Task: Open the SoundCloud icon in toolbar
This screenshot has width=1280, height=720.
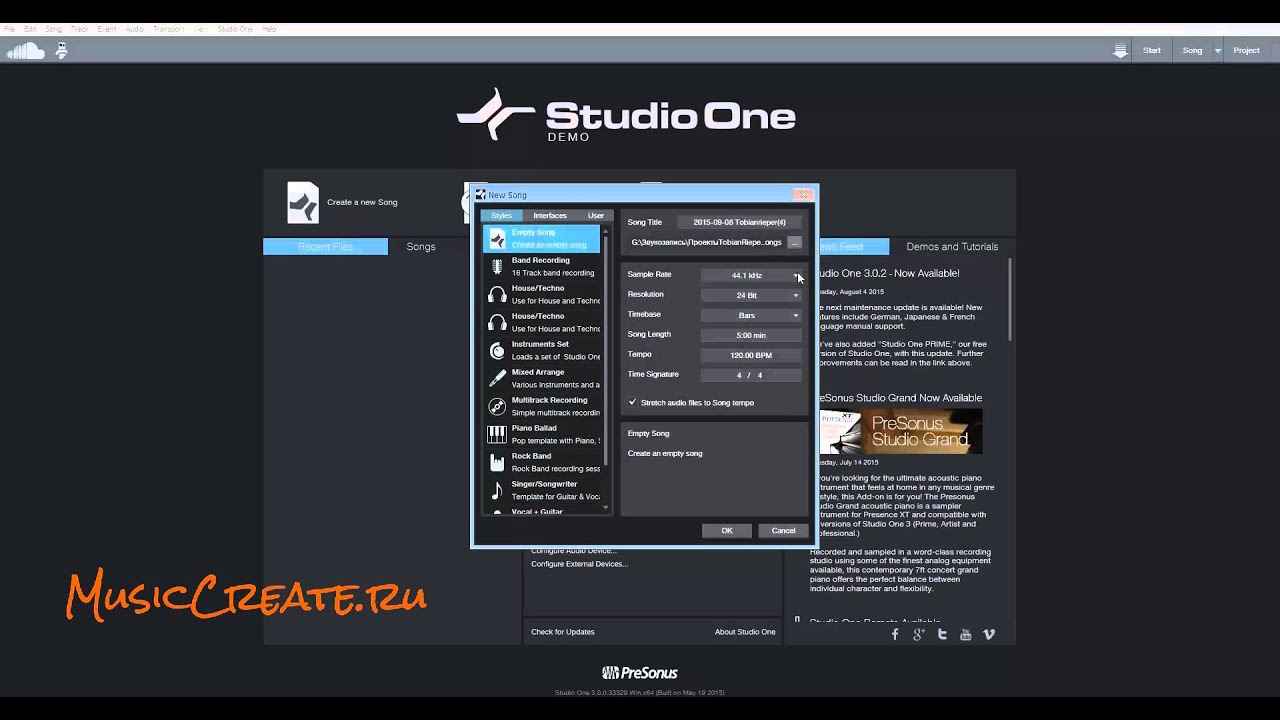Action: point(25,51)
